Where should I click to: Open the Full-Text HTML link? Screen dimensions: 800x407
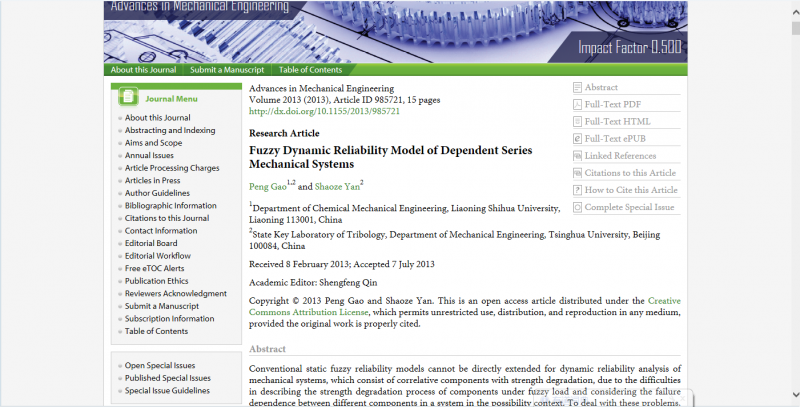(x=617, y=121)
